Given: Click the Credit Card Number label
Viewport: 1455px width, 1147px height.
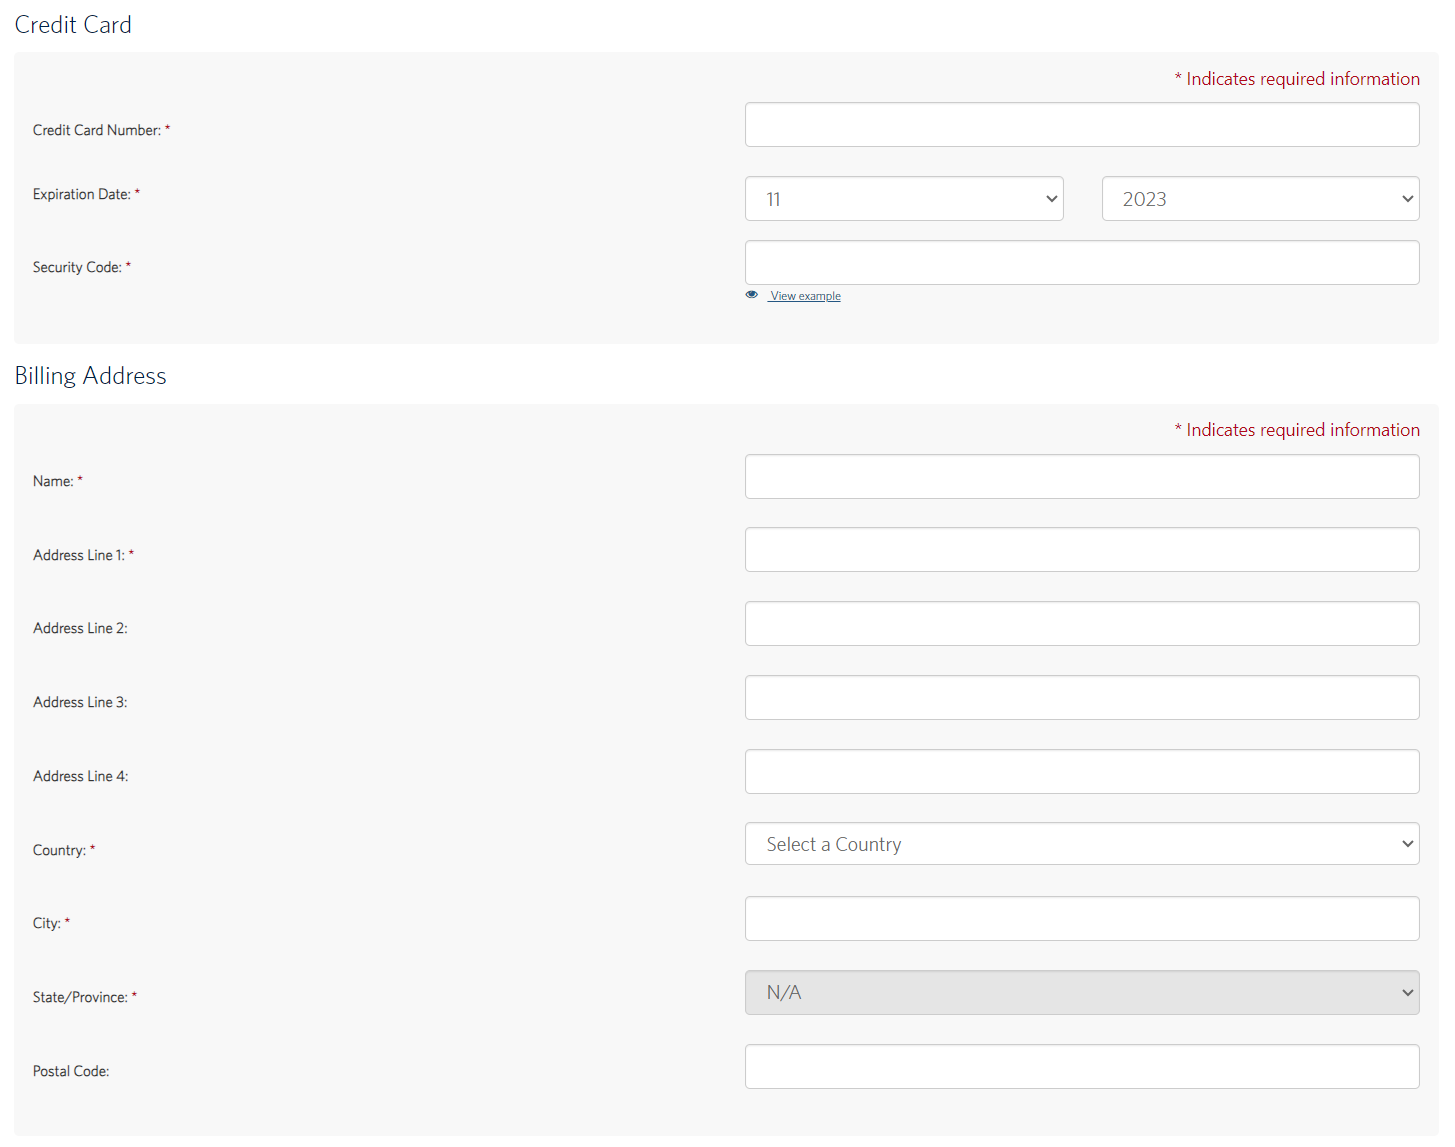Looking at the screenshot, I should (x=96, y=131).
